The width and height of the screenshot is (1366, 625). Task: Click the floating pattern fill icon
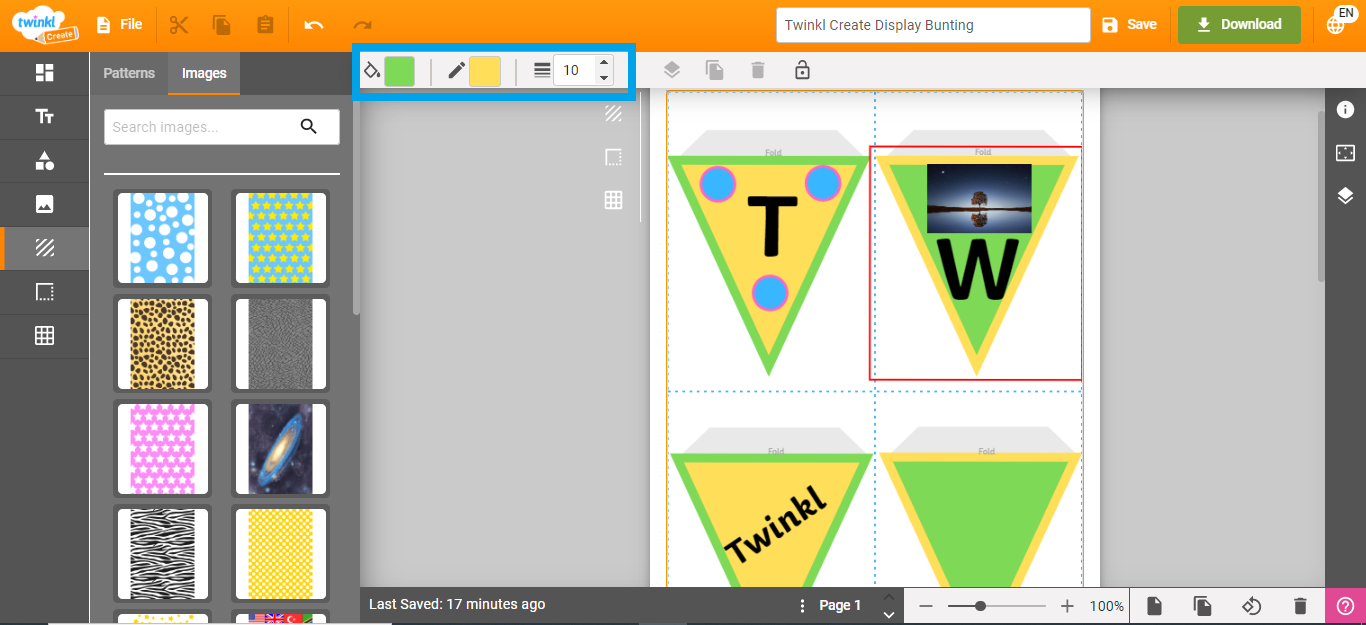click(x=613, y=114)
